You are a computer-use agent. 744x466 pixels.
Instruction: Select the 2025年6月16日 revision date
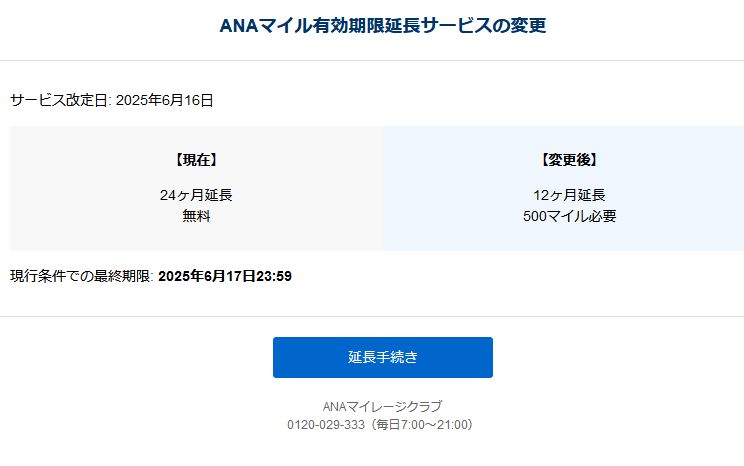coord(165,100)
